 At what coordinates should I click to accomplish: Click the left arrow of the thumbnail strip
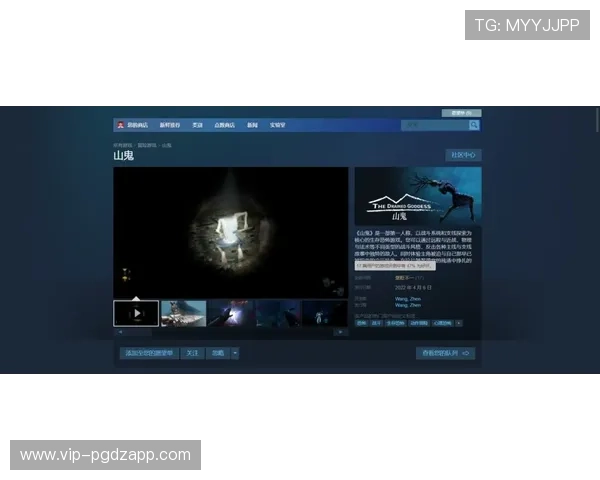click(120, 332)
